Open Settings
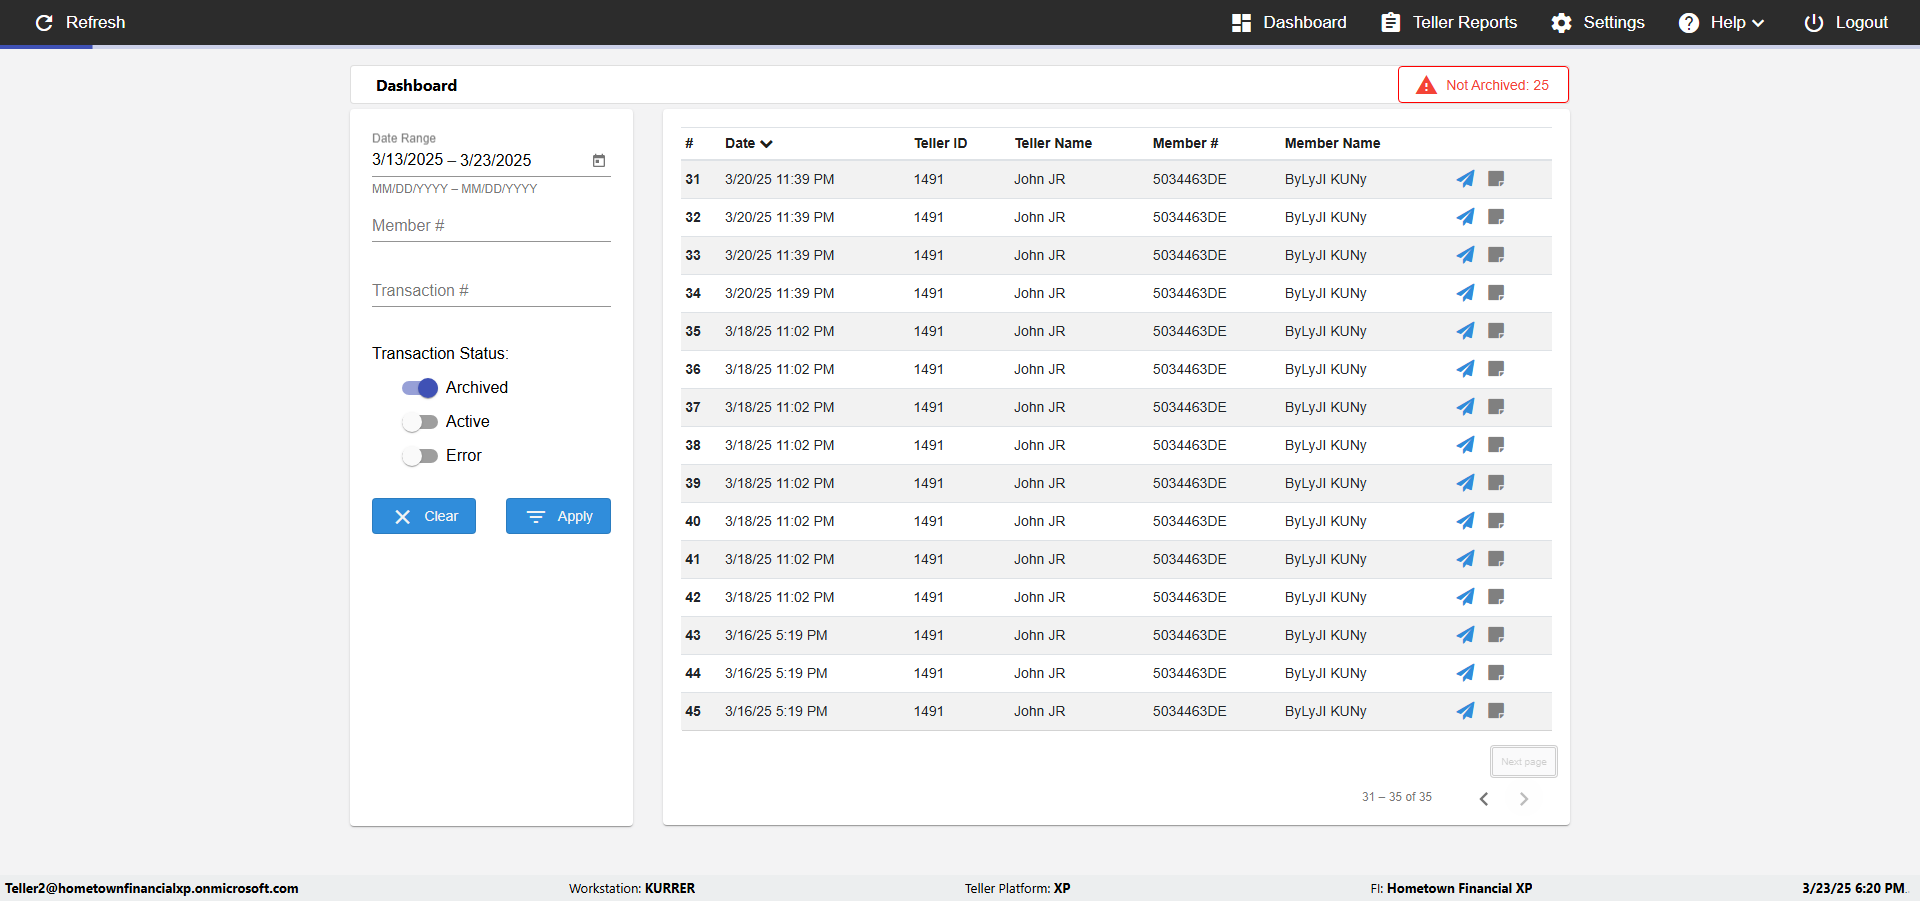 (1598, 22)
